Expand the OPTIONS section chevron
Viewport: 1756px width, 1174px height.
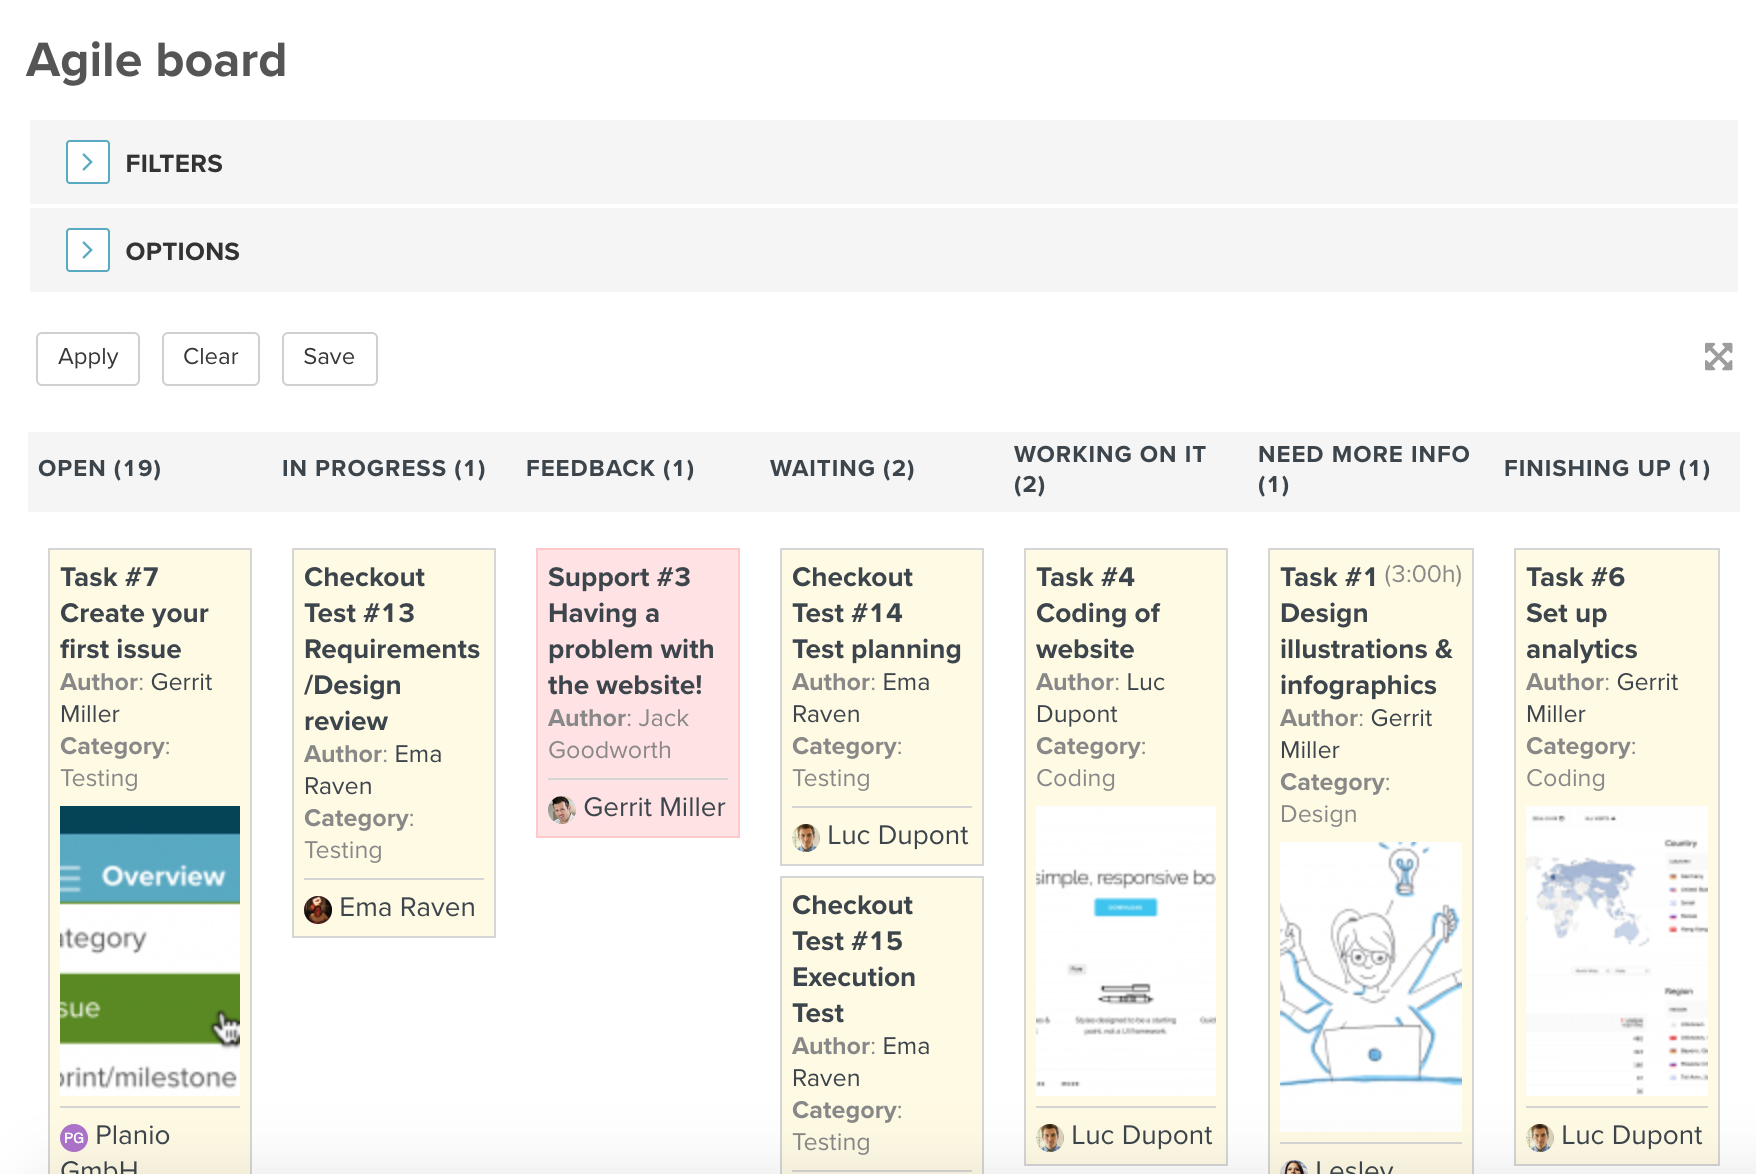pyautogui.click(x=88, y=250)
